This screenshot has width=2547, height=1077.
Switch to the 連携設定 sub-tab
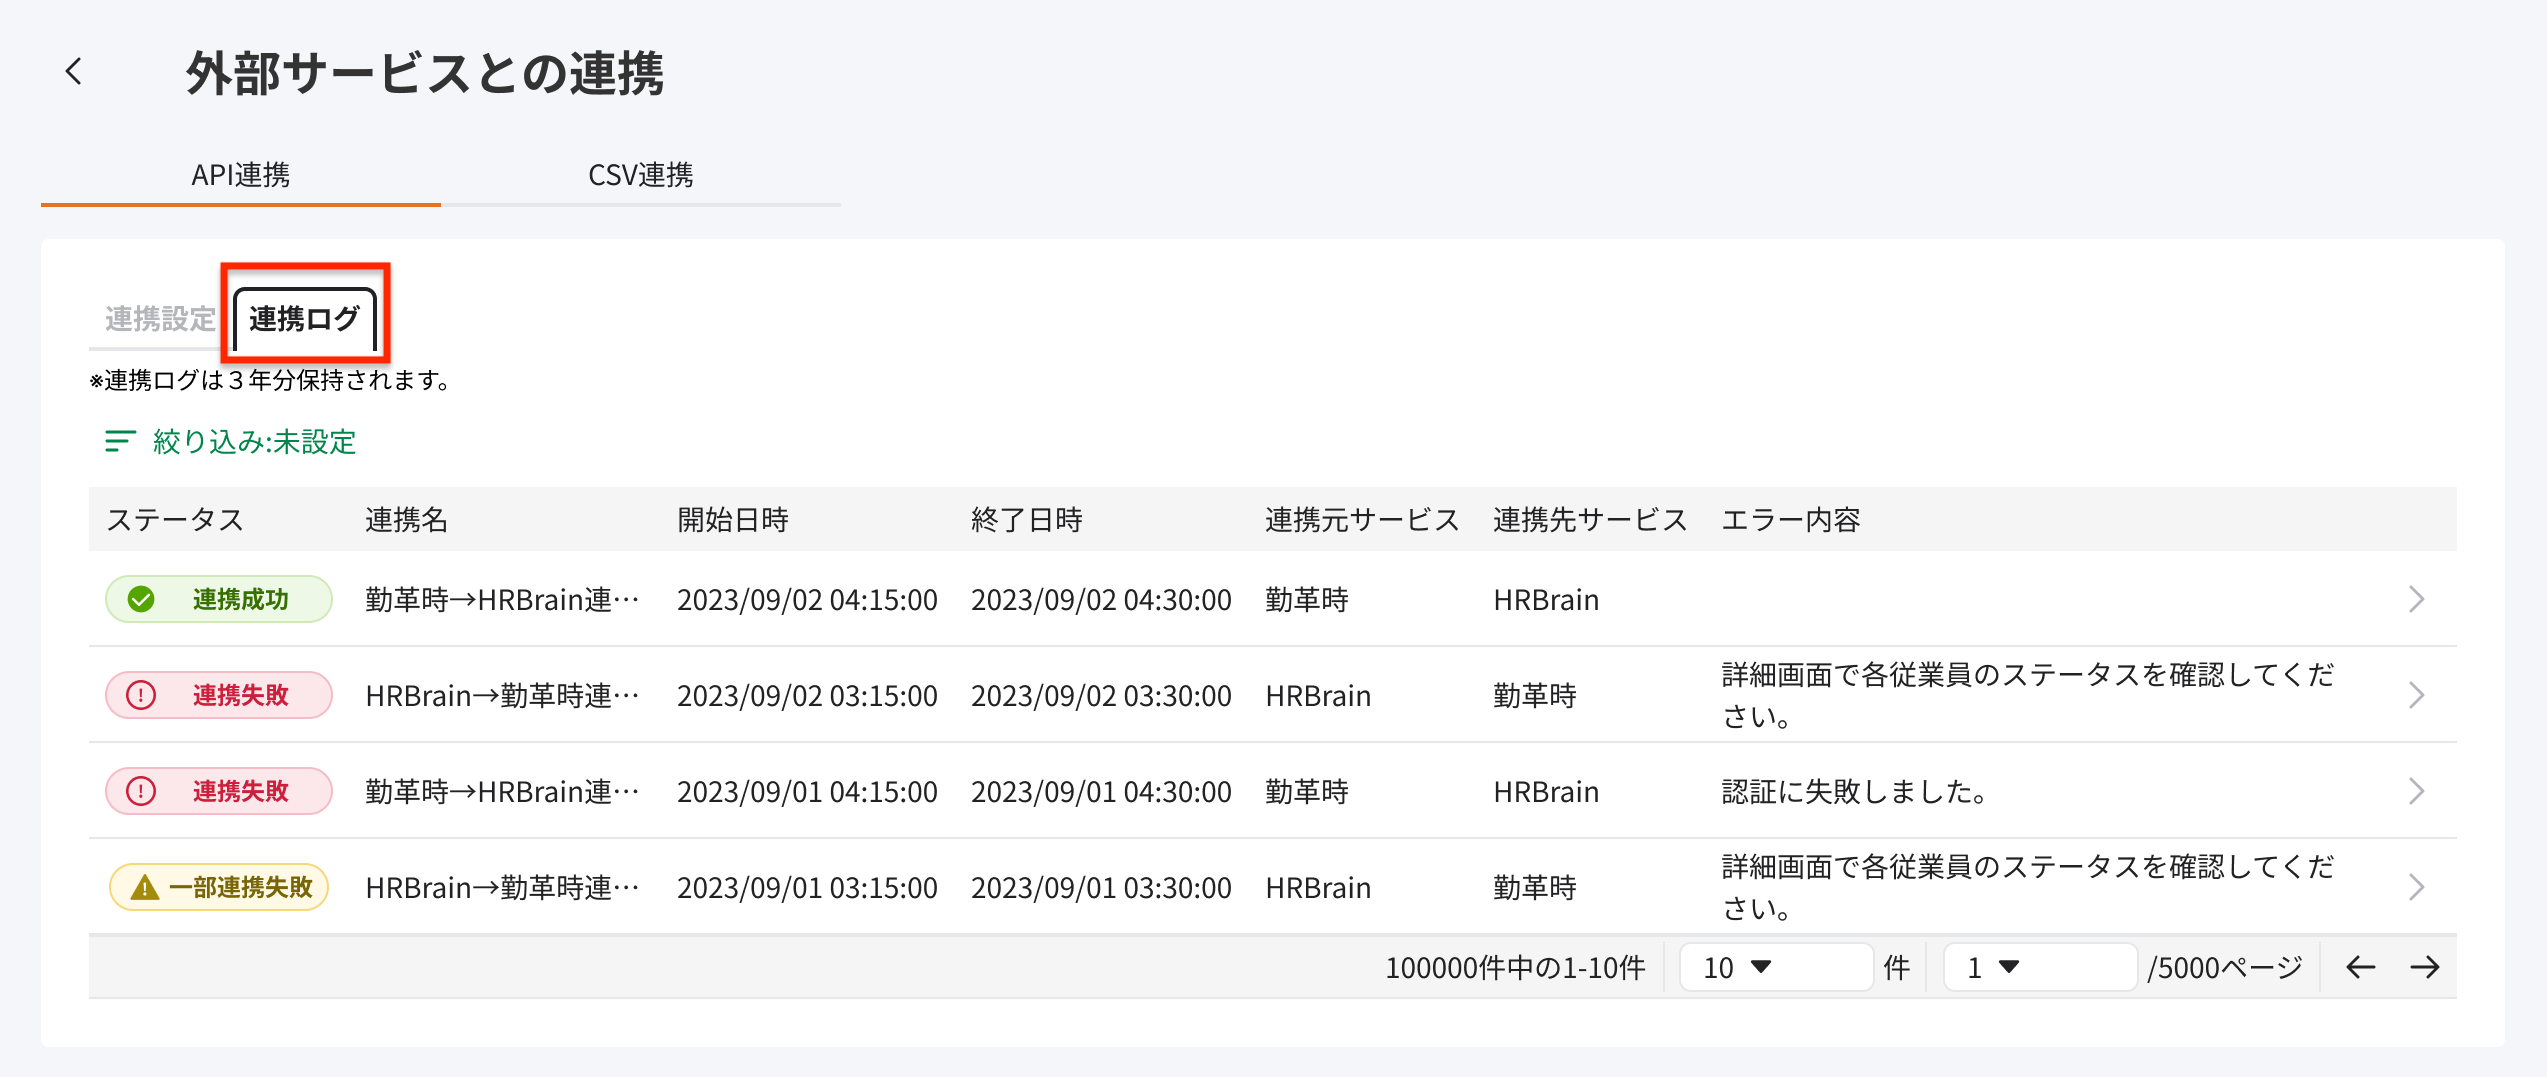click(x=160, y=319)
